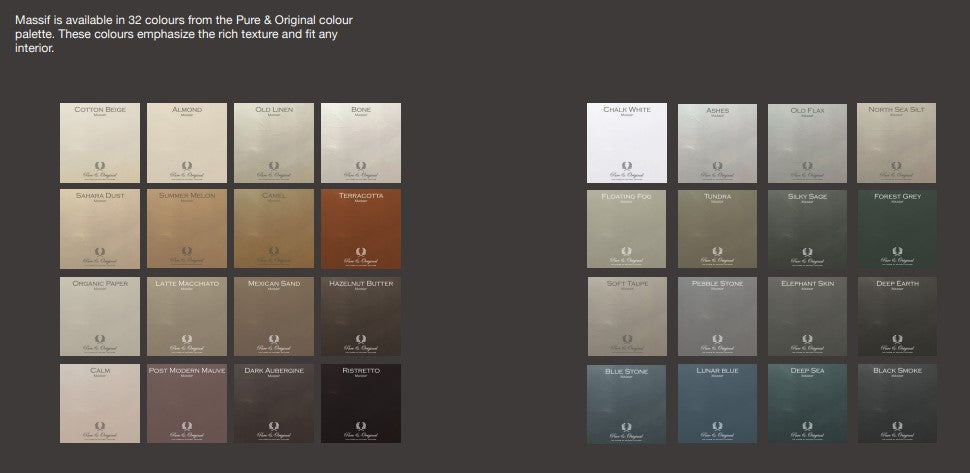Click the Old Linen colour swatch
The image size is (970, 473).
click(x=274, y=142)
